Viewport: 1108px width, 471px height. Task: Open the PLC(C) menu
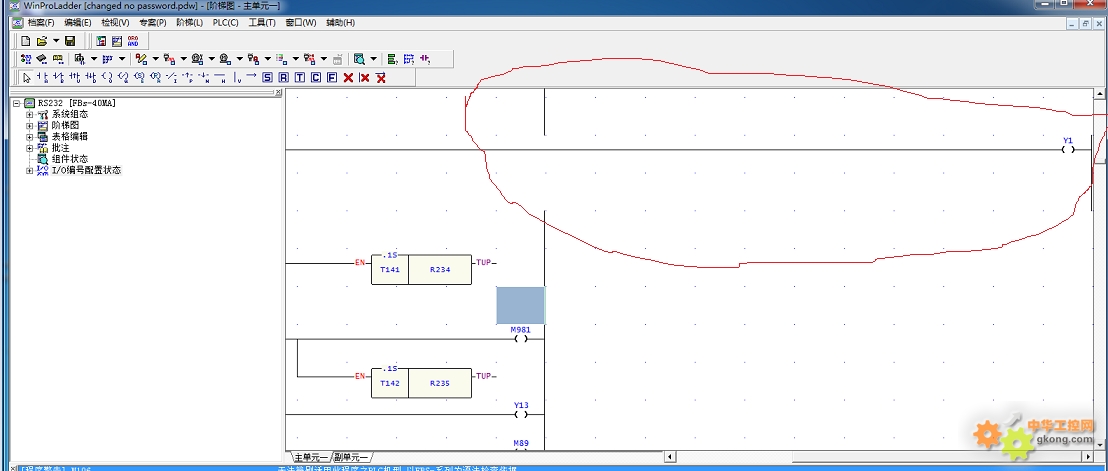[225, 23]
